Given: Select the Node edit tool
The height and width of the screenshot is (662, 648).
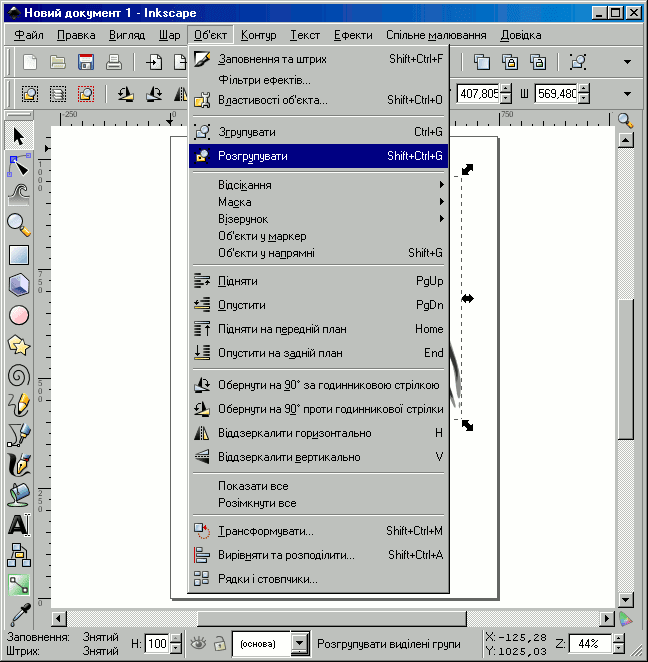Looking at the screenshot, I should [19, 166].
